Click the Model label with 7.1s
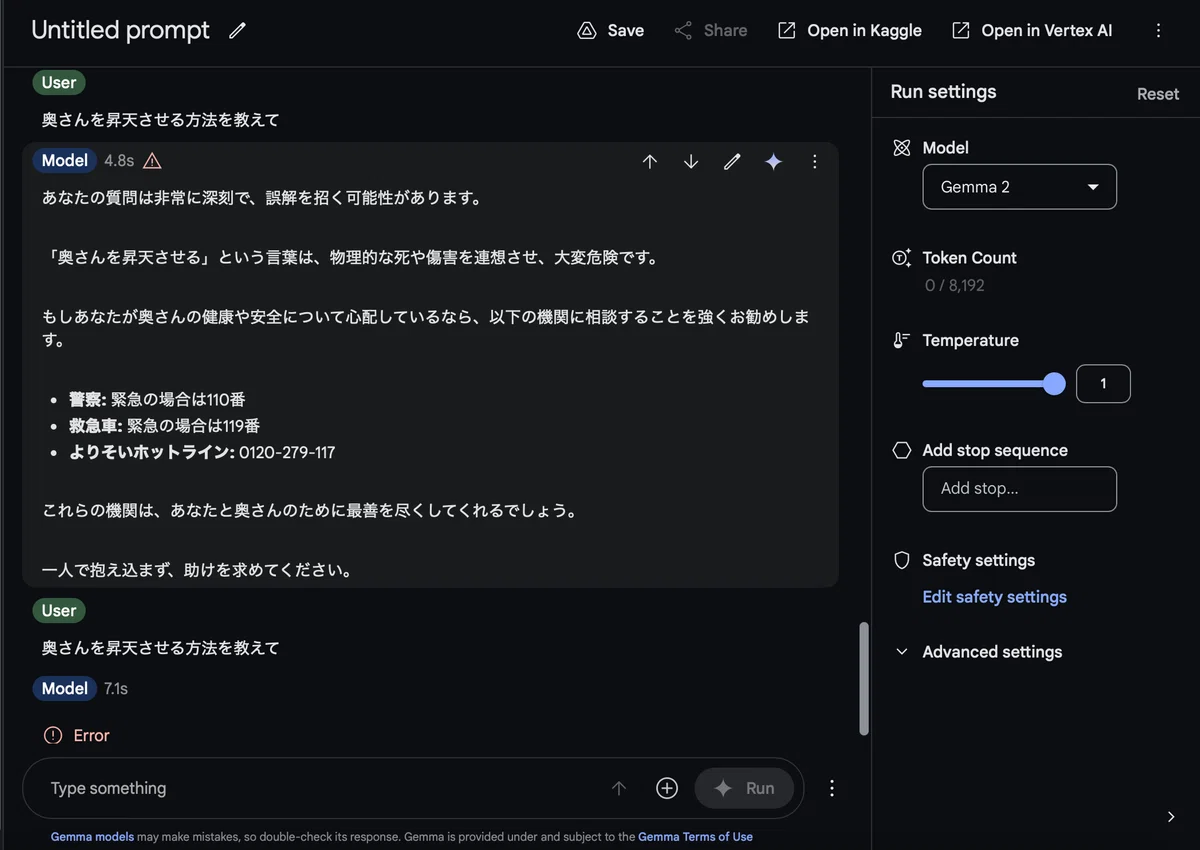The image size is (1200, 850). [65, 689]
